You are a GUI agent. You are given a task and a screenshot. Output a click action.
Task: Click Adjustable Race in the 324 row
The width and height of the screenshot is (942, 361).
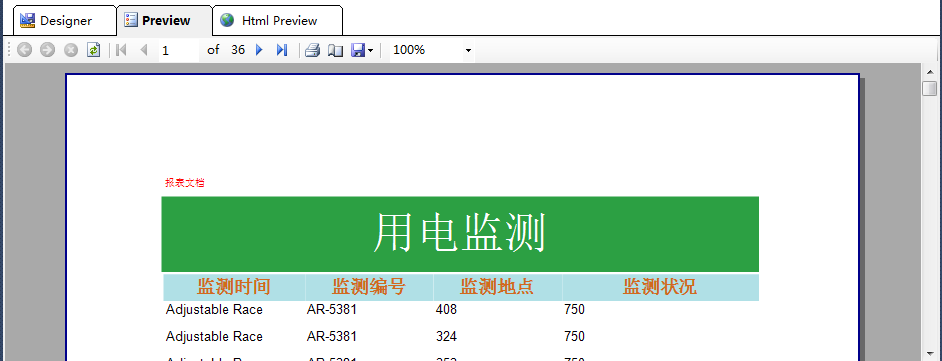tap(214, 336)
